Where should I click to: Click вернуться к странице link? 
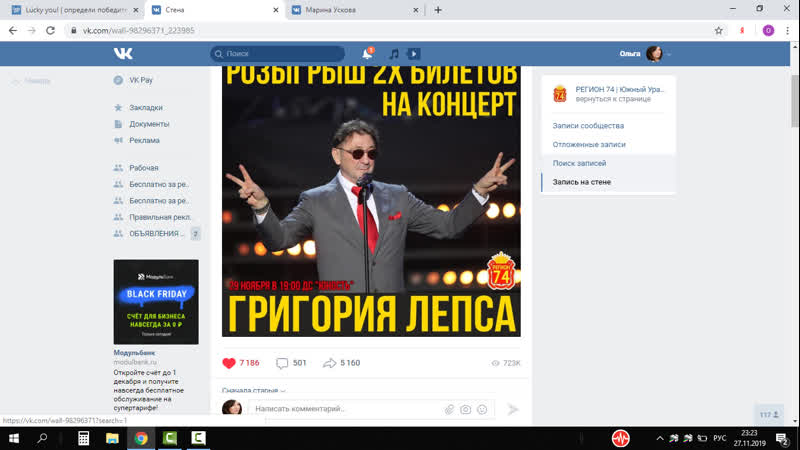tap(613, 99)
